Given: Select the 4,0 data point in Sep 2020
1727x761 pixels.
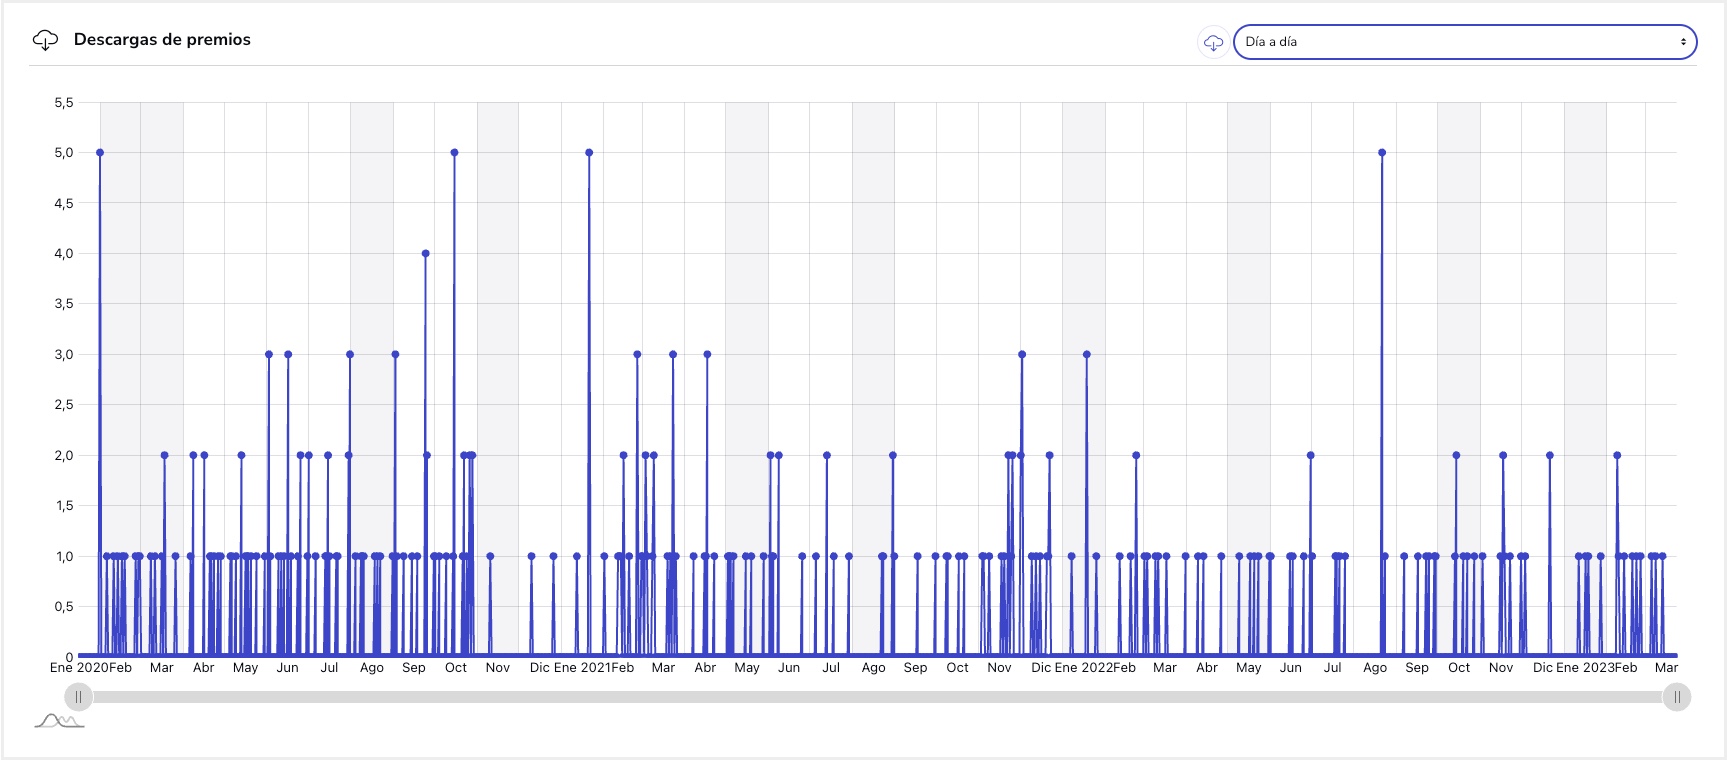Looking at the screenshot, I should (426, 254).
